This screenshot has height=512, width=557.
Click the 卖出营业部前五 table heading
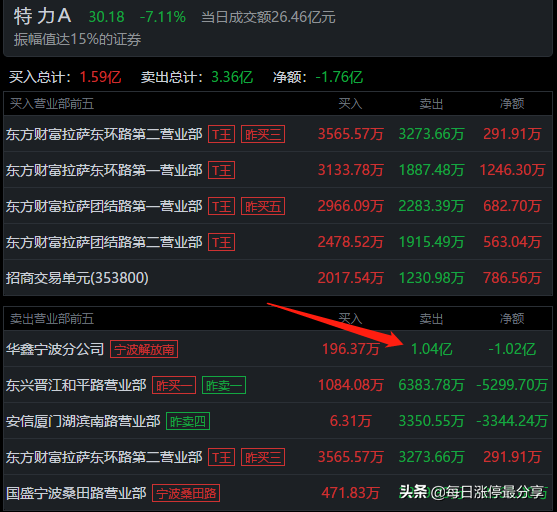(x=52, y=319)
